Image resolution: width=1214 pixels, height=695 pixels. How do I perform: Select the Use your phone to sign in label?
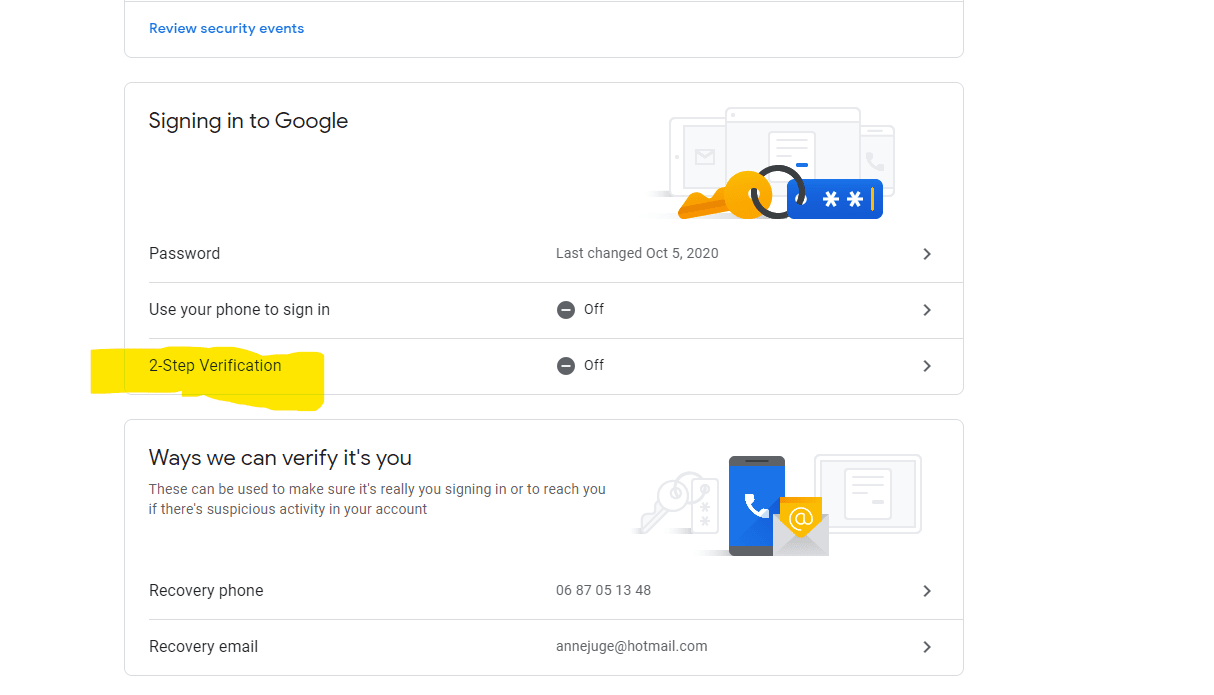pos(239,310)
